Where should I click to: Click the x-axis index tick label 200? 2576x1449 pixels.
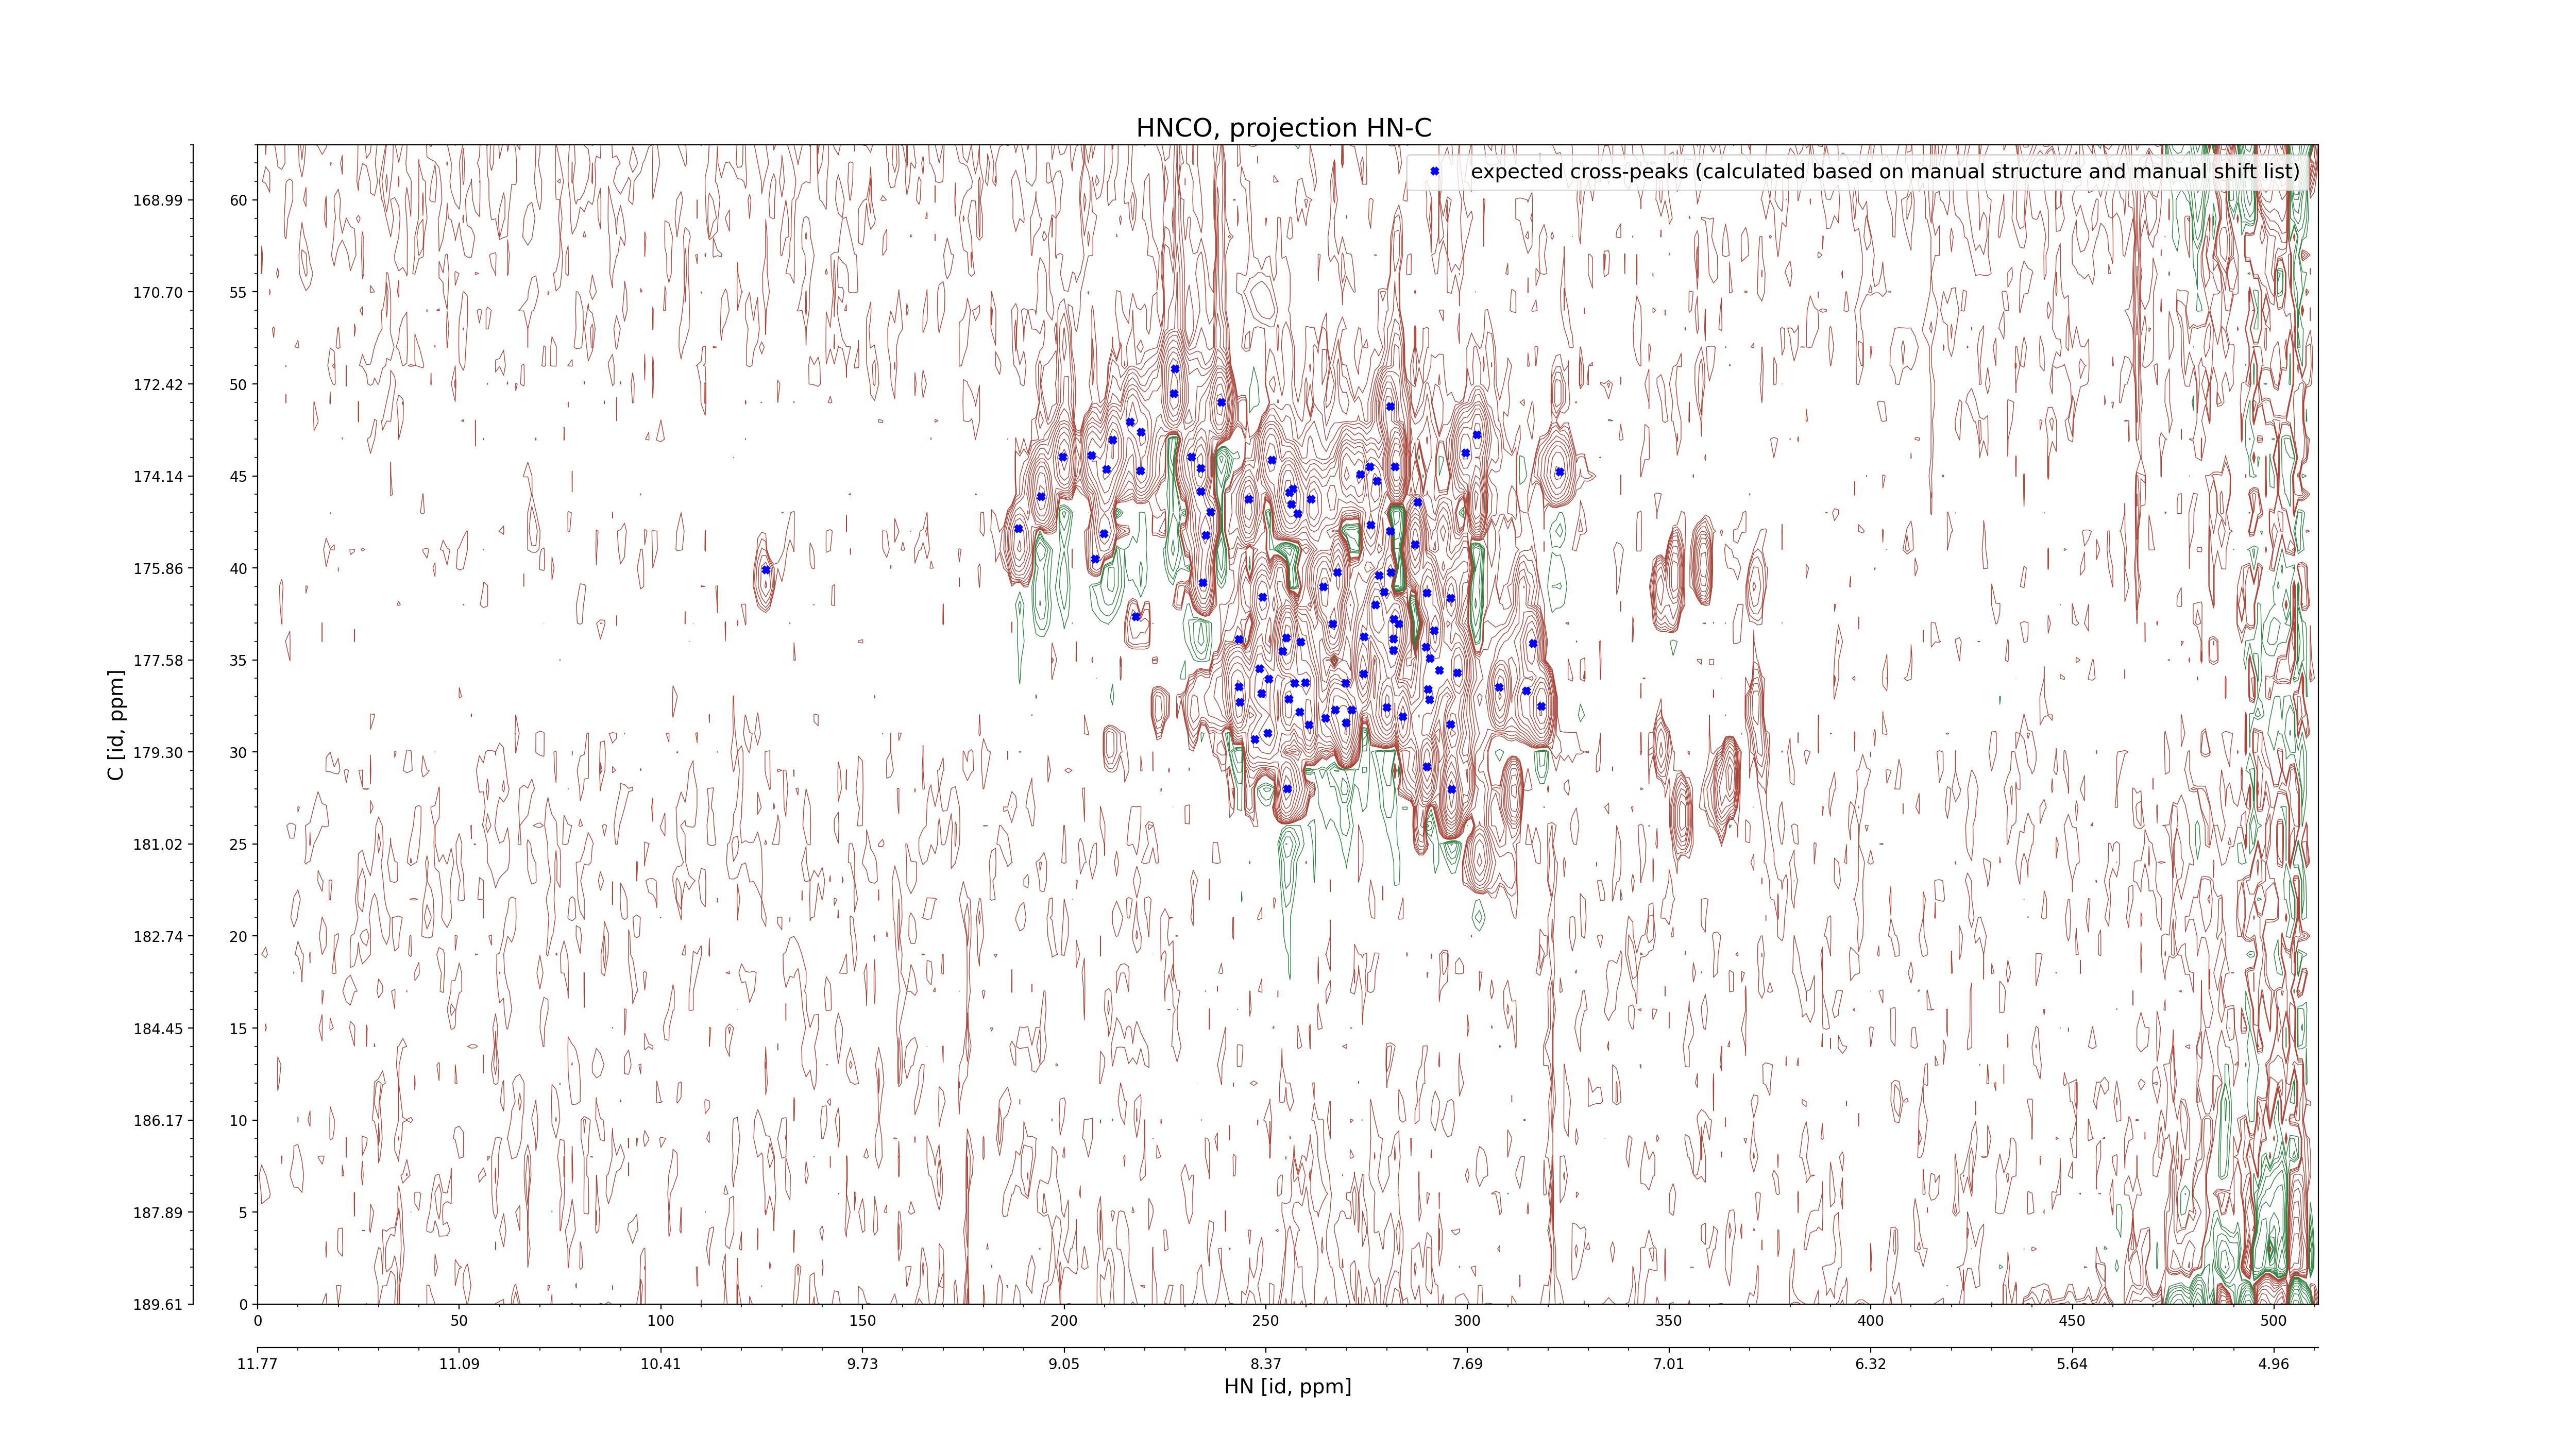tap(1064, 1321)
